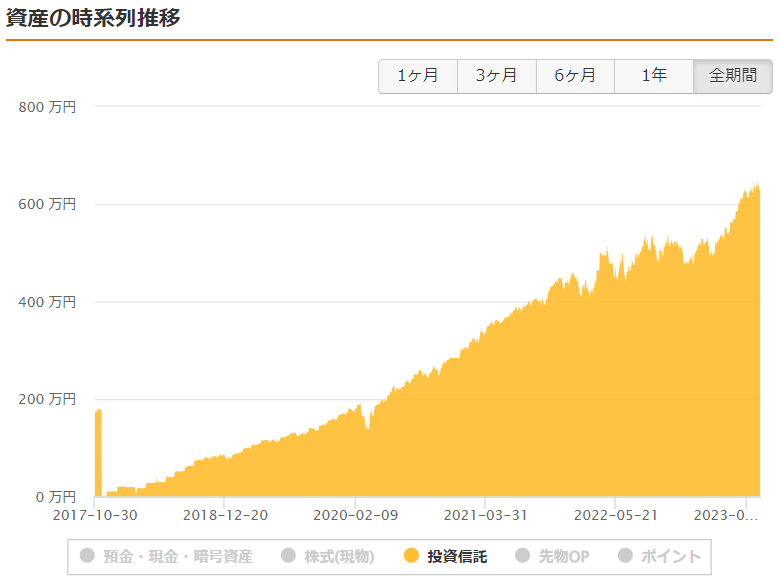Click the truncated 2023-0... date label
Screen dimensions: 780x588
click(726, 515)
